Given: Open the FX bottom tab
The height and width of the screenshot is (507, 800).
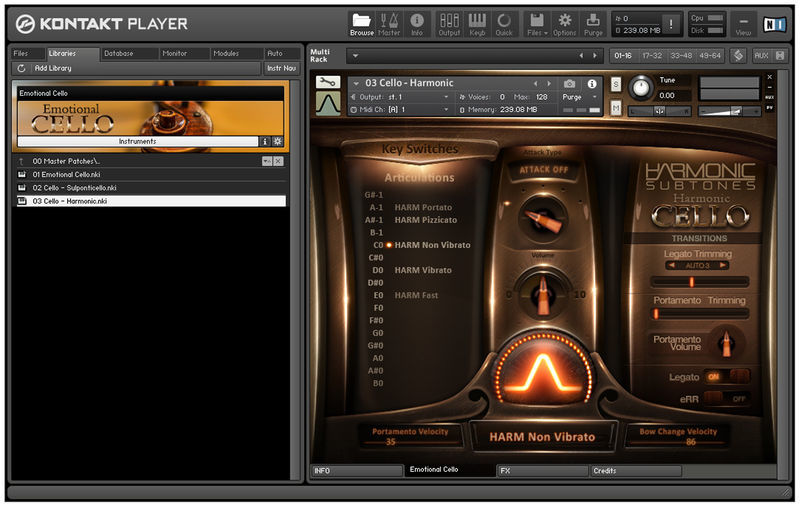Looking at the screenshot, I should coord(542,471).
